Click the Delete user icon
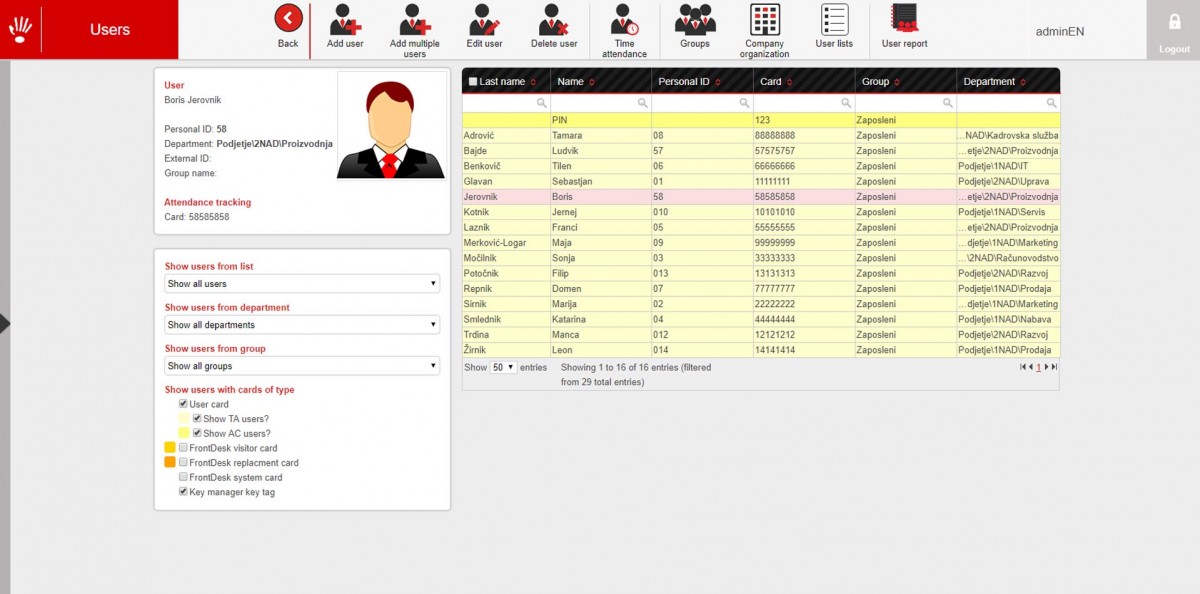 (x=554, y=20)
